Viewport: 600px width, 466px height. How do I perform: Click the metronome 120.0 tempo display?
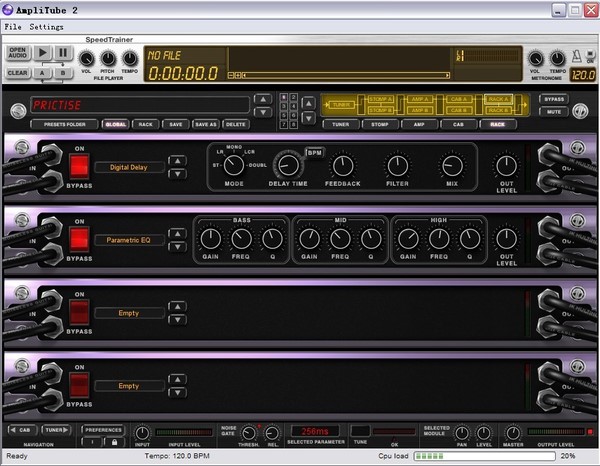click(582, 75)
